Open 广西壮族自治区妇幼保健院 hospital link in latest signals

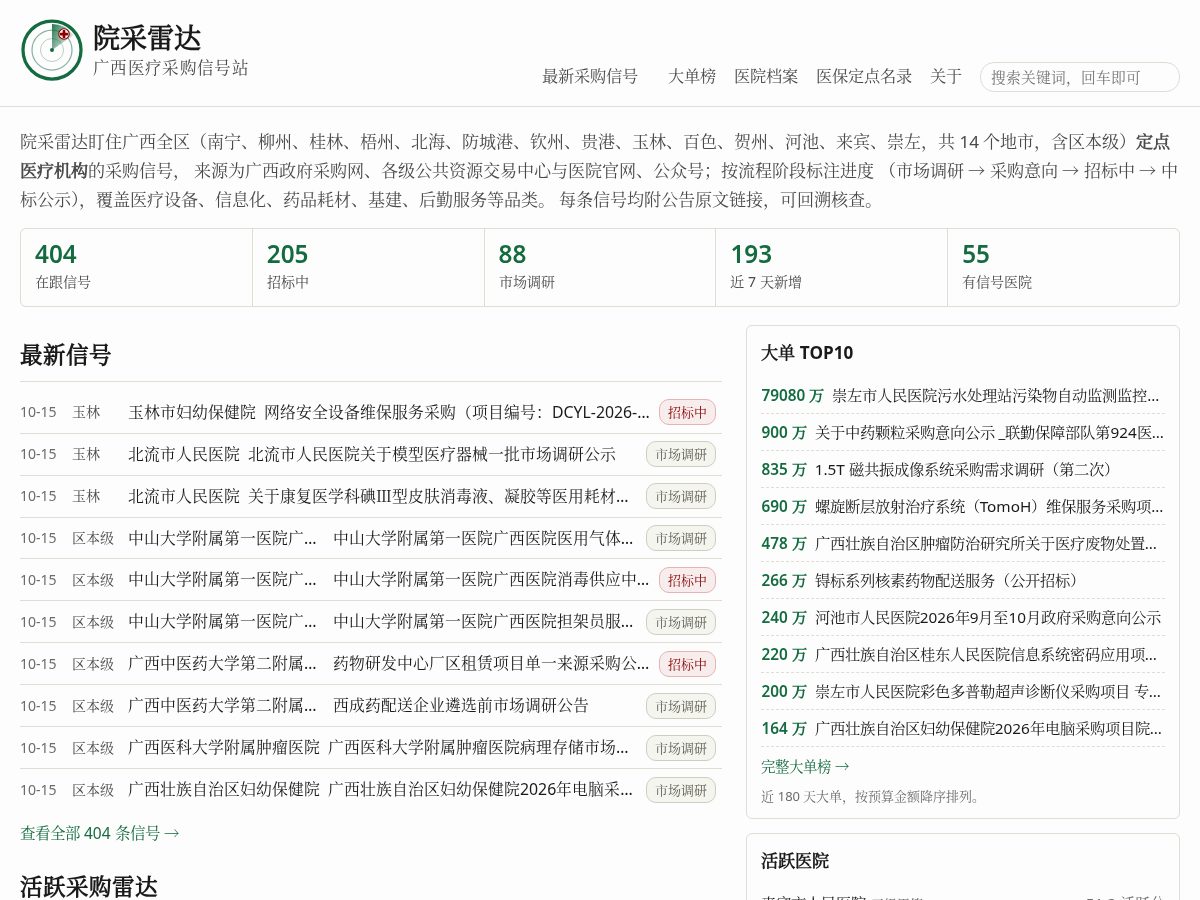pyautogui.click(x=224, y=790)
